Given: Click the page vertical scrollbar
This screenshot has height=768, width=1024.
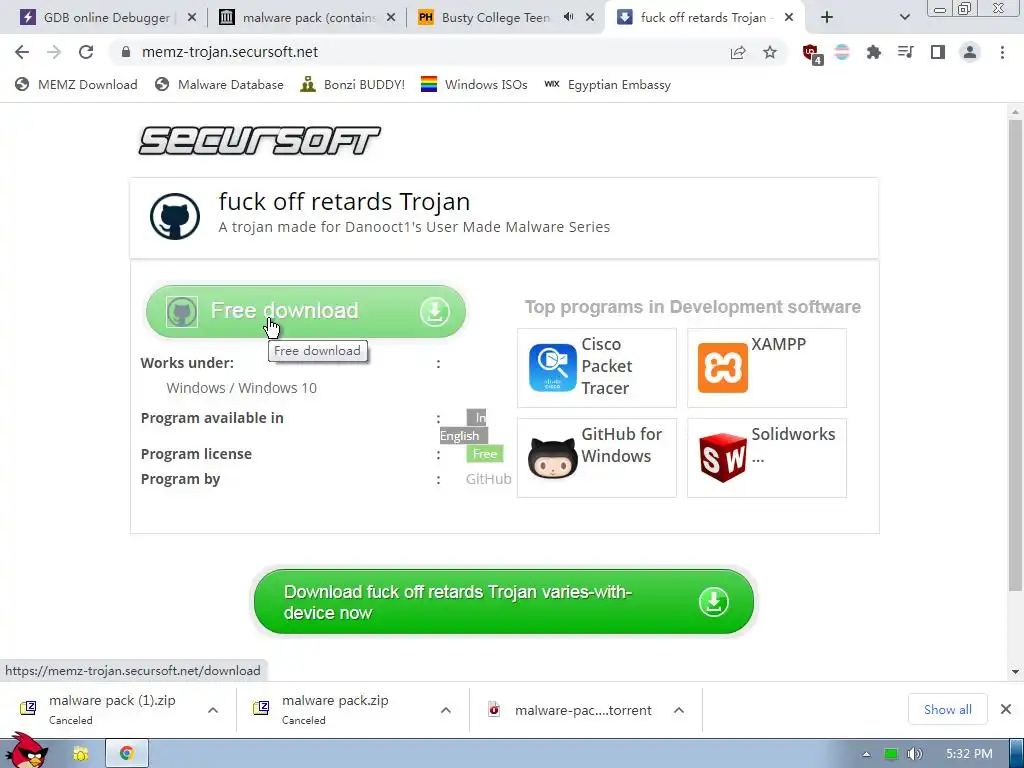Looking at the screenshot, I should pos(1015,353).
